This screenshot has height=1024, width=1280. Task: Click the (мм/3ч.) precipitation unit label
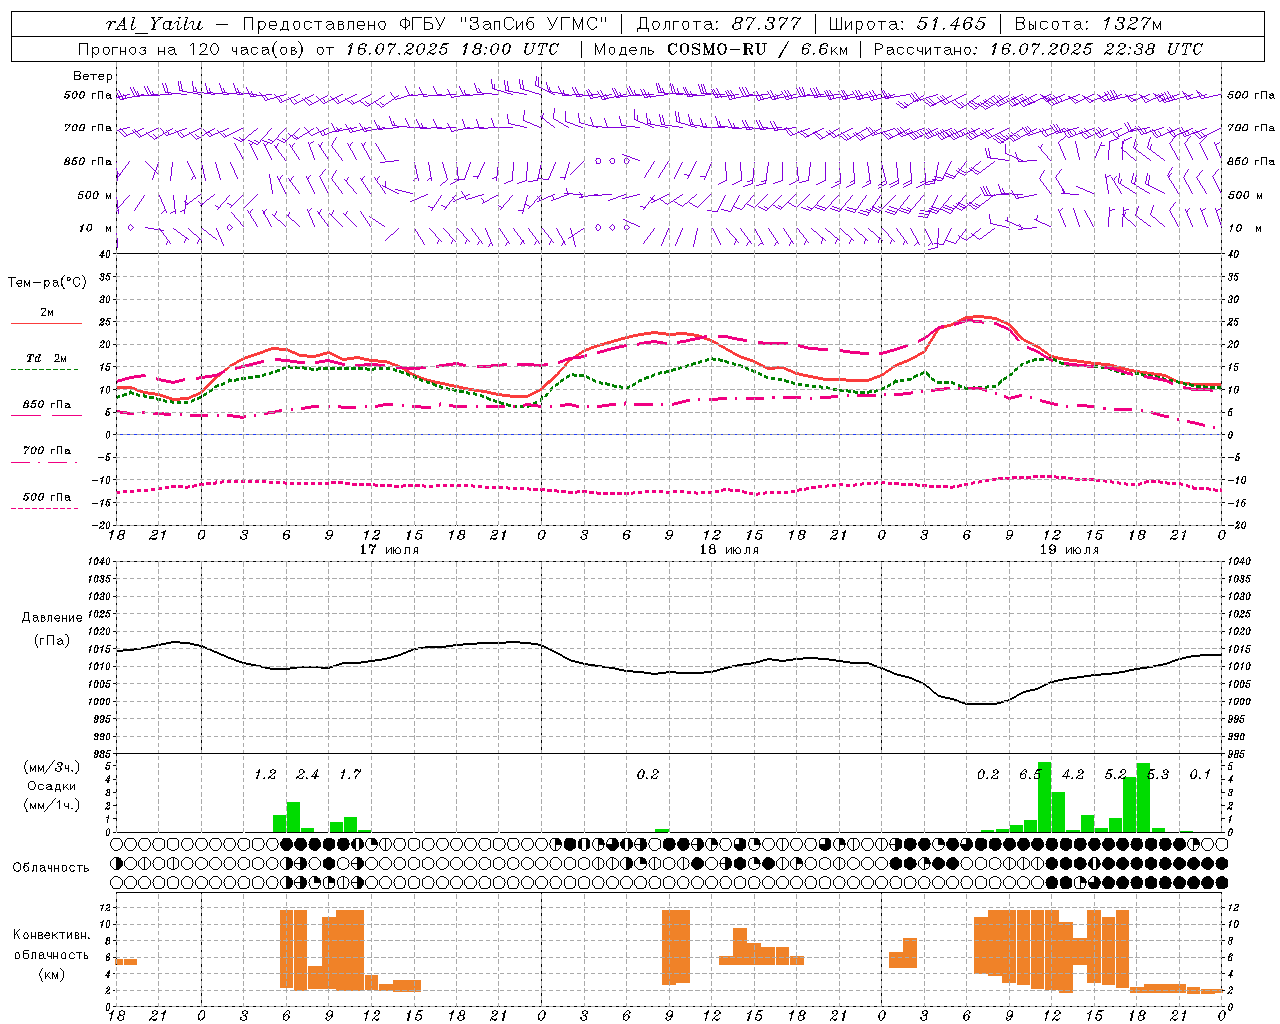(x=52, y=767)
